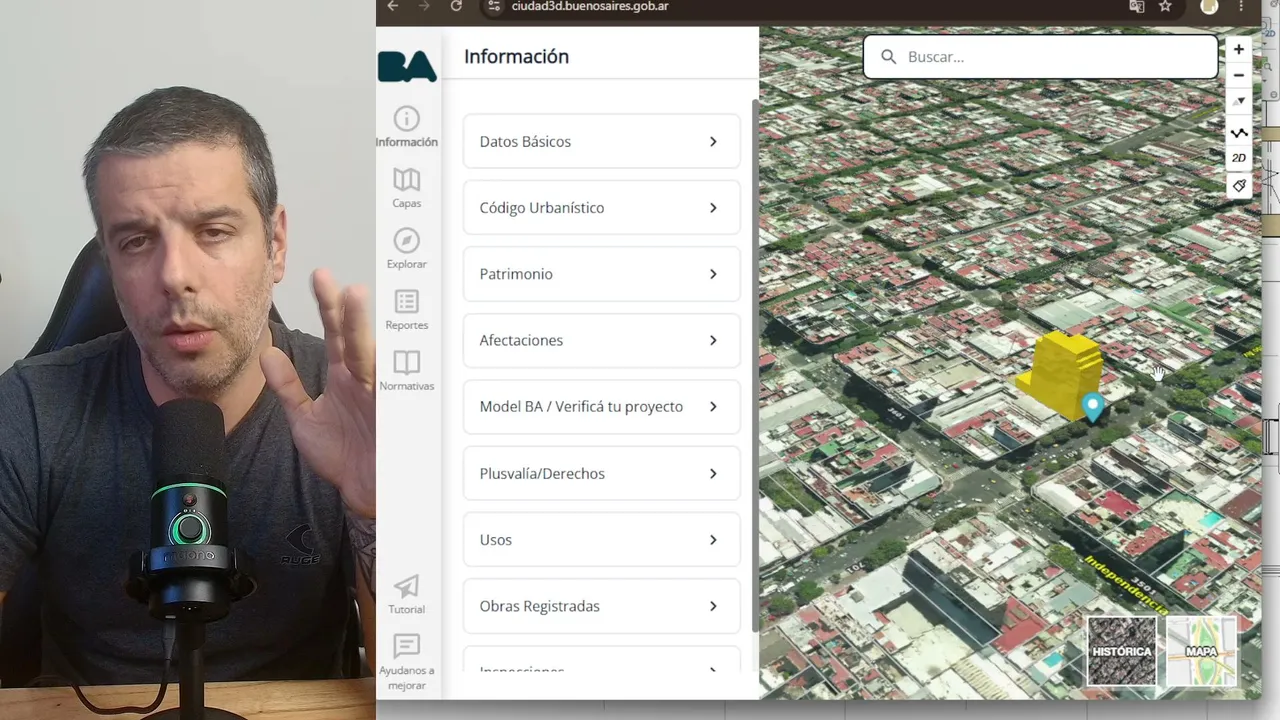1280x720 pixels.
Task: Open site information icon beside the URL
Action: coord(492,6)
